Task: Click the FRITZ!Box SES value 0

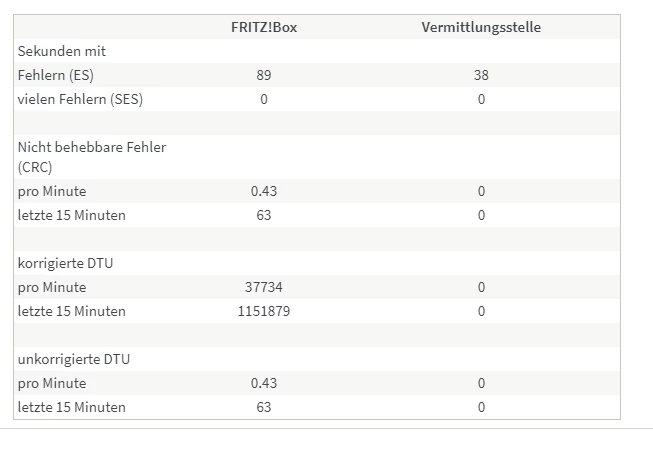Action: [x=264, y=99]
